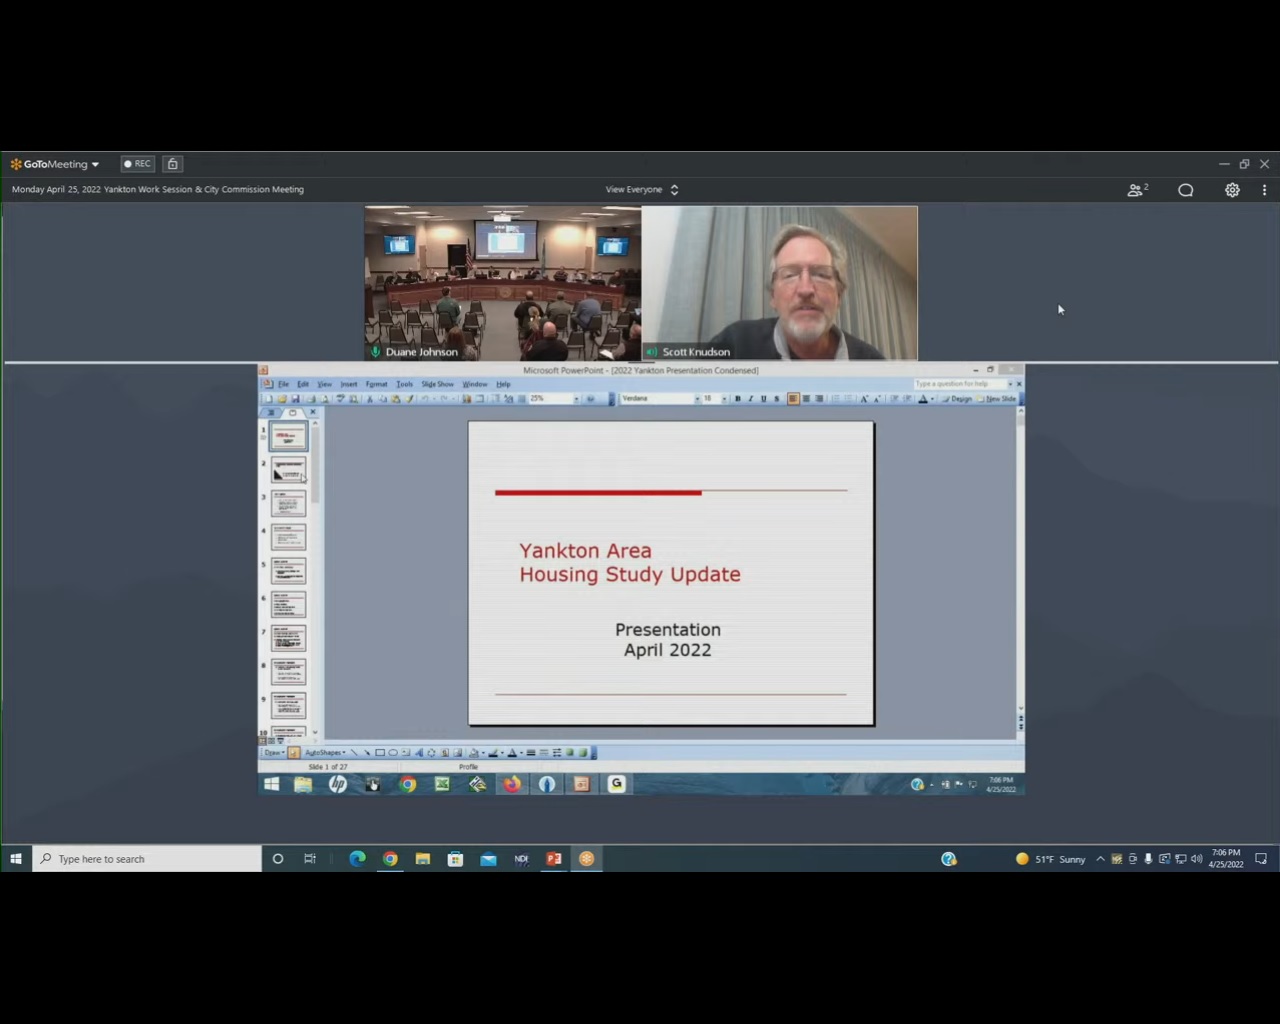Click the GoToMeeting icon in the taskbar

pyautogui.click(x=587, y=859)
